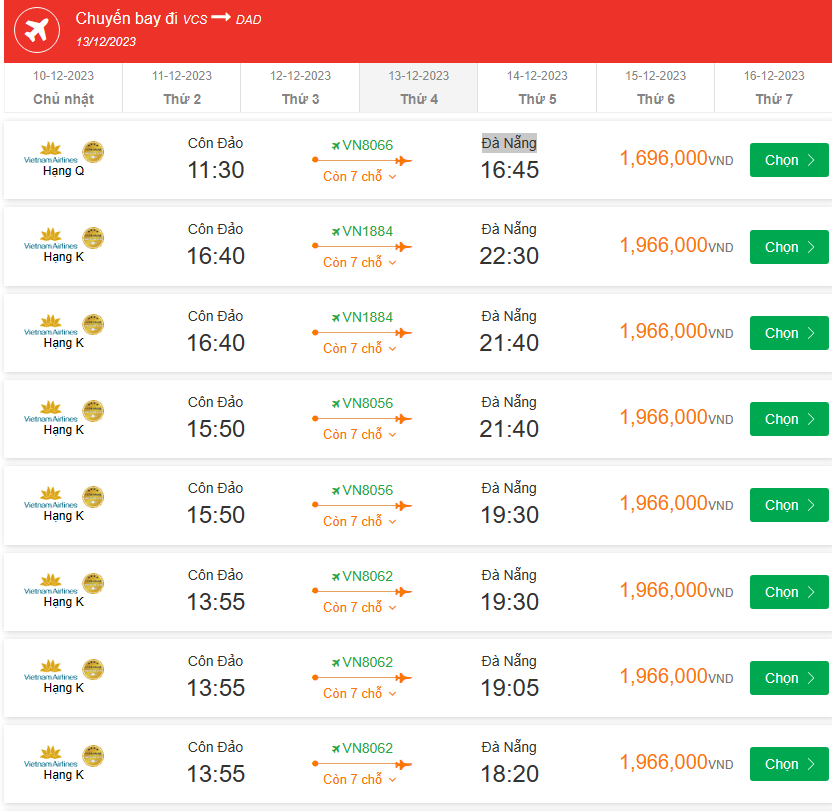Click the green plane icon beside VN8066
Viewport: 832px width, 811px height.
(x=336, y=145)
